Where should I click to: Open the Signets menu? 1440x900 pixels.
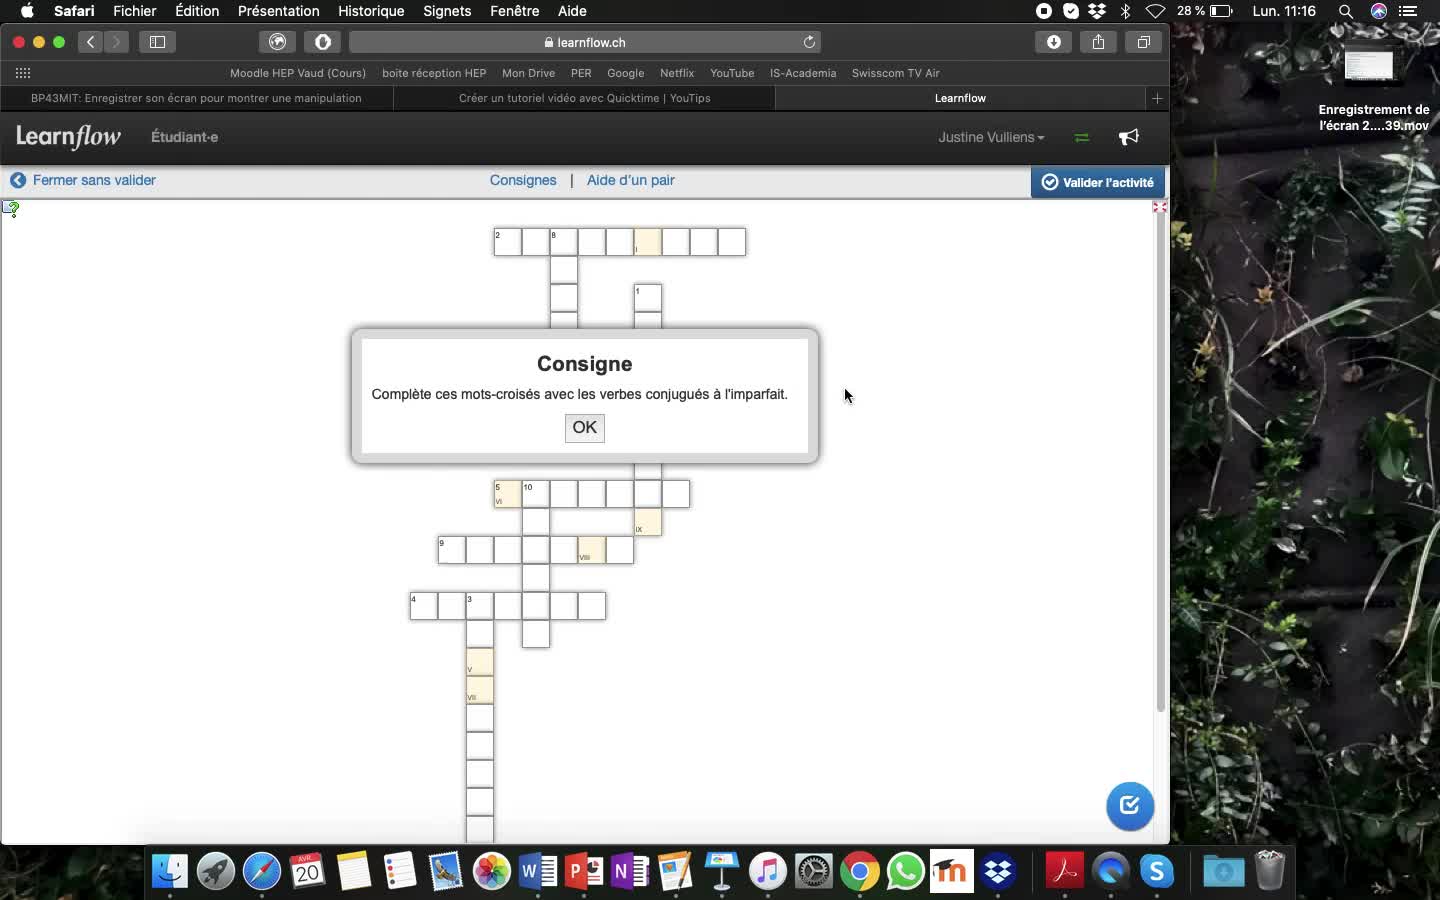(447, 11)
